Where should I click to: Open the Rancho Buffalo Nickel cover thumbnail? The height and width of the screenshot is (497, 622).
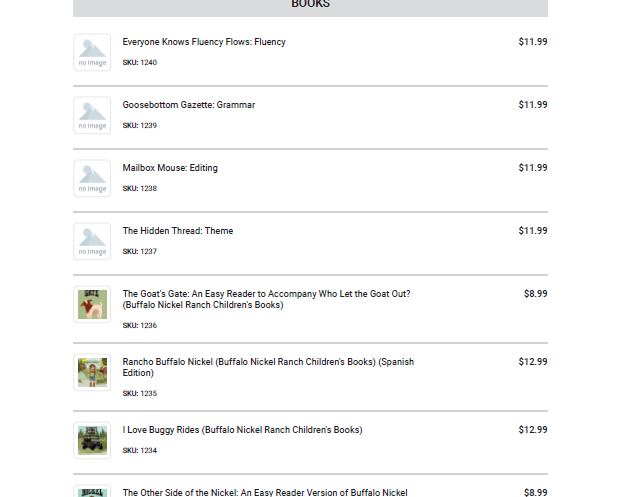[92, 372]
